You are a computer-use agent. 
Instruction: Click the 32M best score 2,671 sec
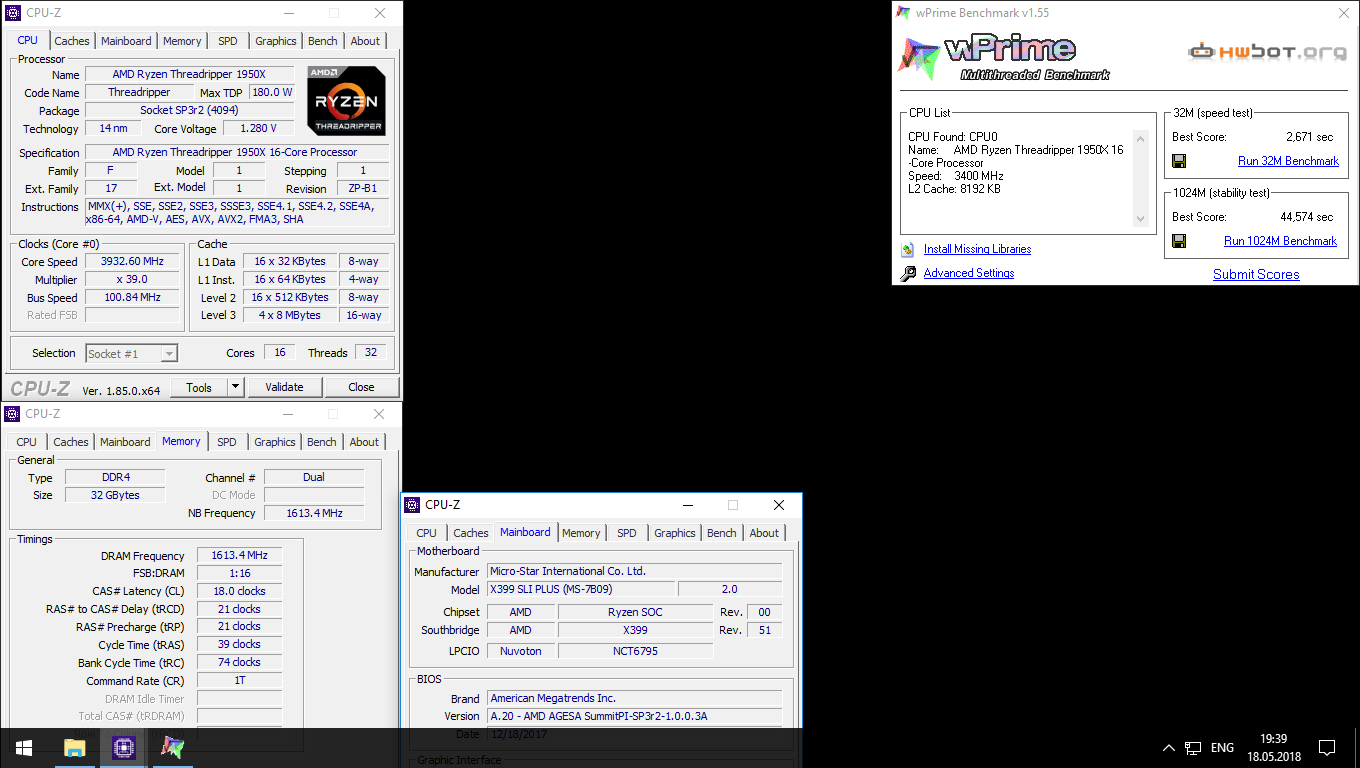click(1309, 137)
